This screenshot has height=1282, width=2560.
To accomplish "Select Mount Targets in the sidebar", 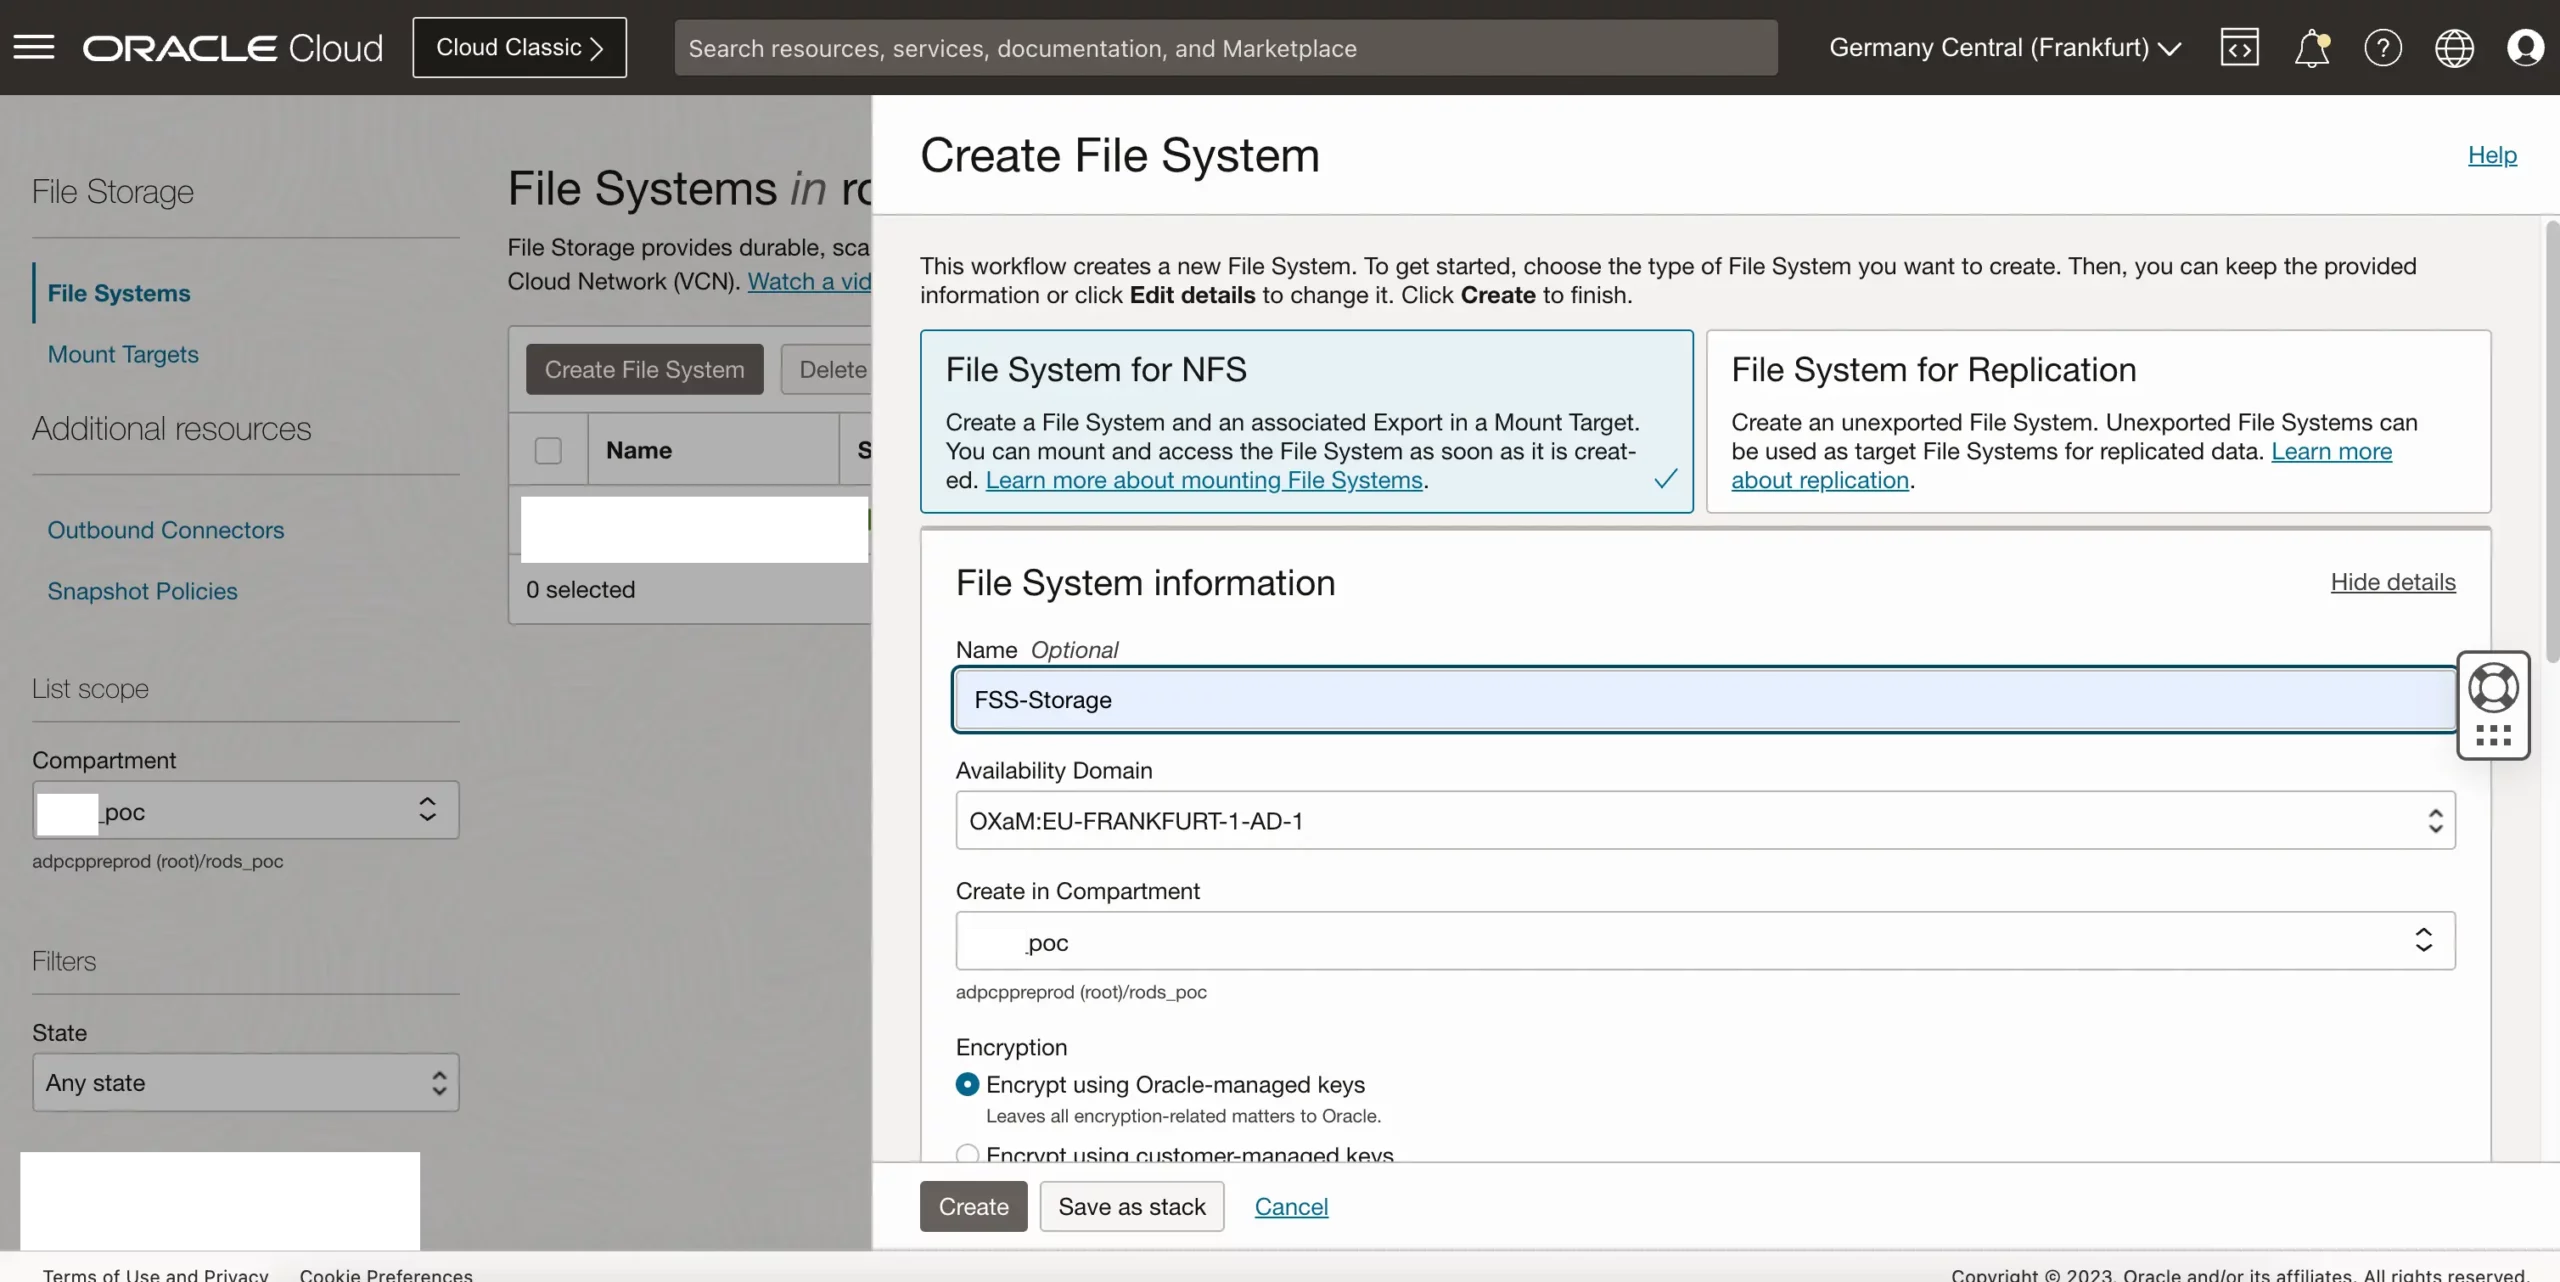I will [123, 354].
